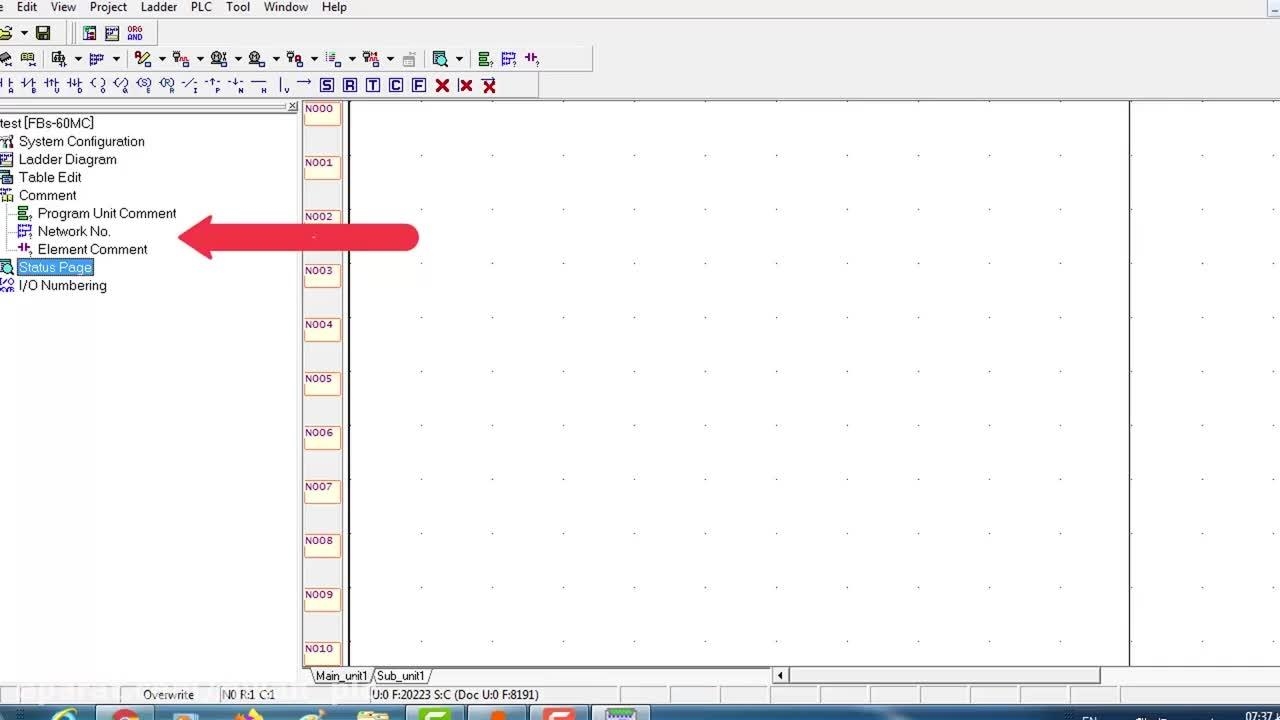Viewport: 1280px width, 720px height.
Task: Click the Reset coil R boxed icon
Action: [x=350, y=85]
